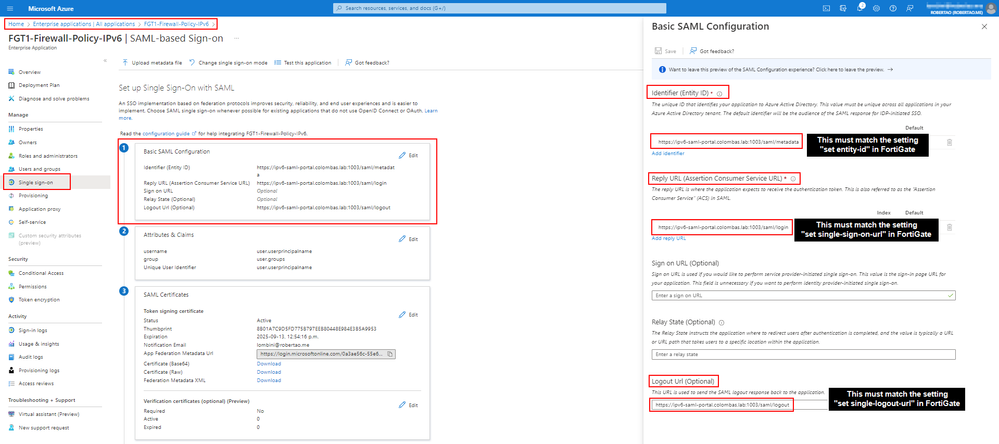Edit Verification certificates
The image size is (999, 444).
click(408, 405)
